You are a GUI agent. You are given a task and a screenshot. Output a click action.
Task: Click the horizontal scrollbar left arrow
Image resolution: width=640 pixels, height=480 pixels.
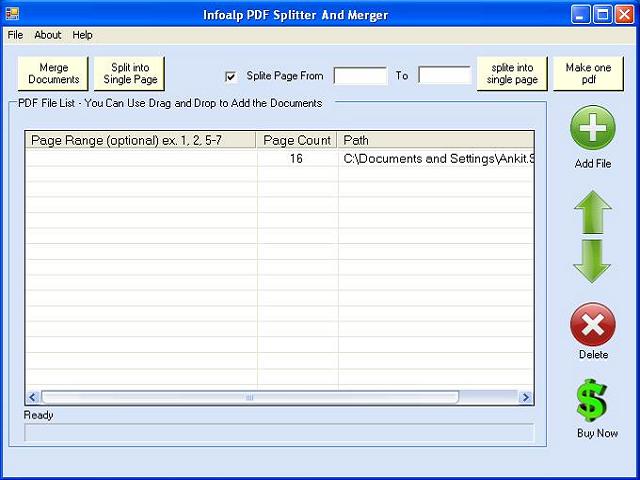(33, 397)
